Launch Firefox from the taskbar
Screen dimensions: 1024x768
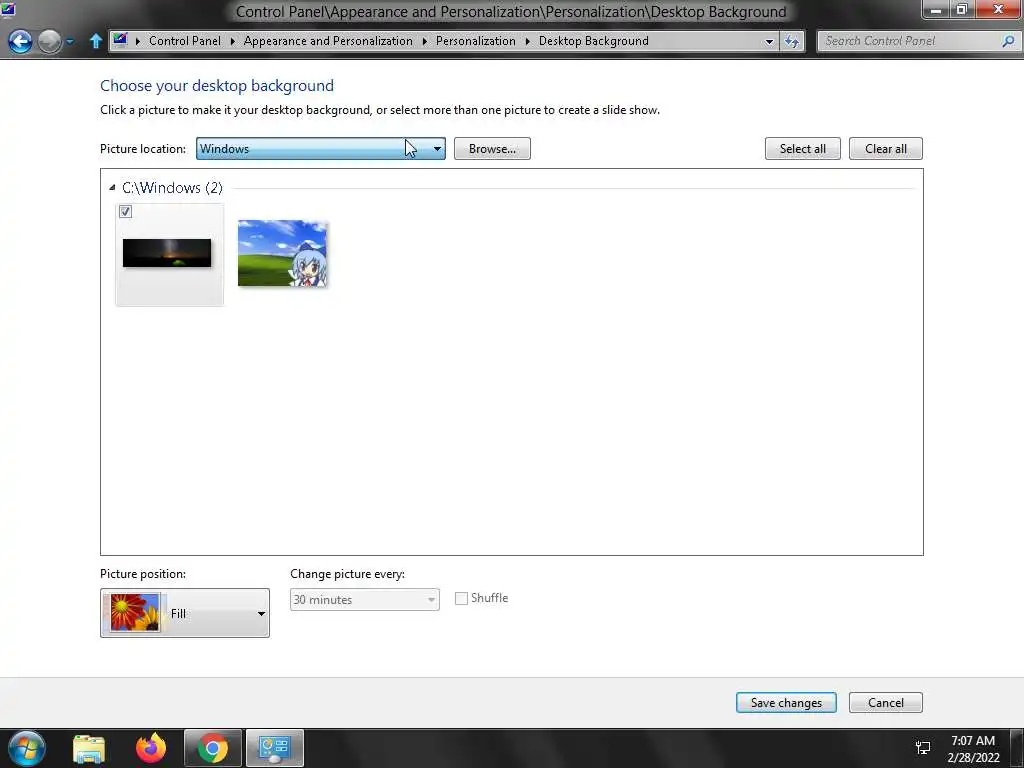(151, 748)
